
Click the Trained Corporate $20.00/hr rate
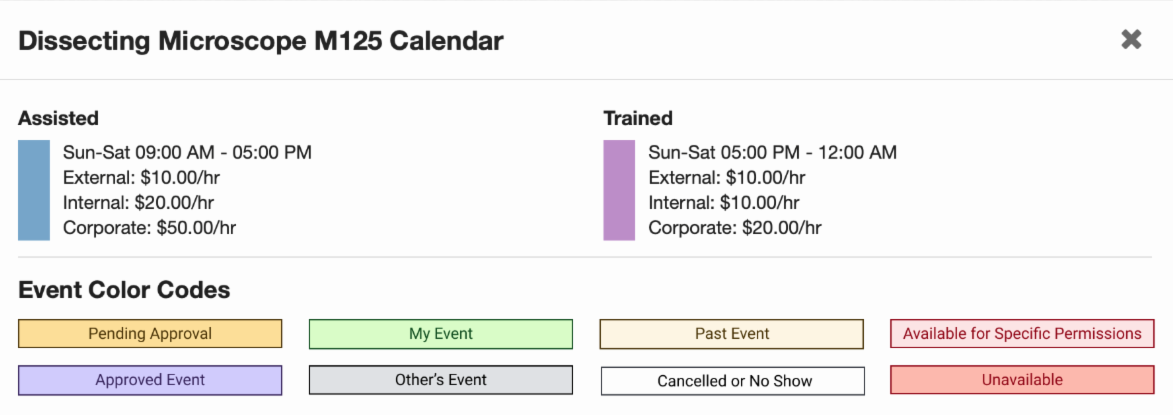(735, 228)
